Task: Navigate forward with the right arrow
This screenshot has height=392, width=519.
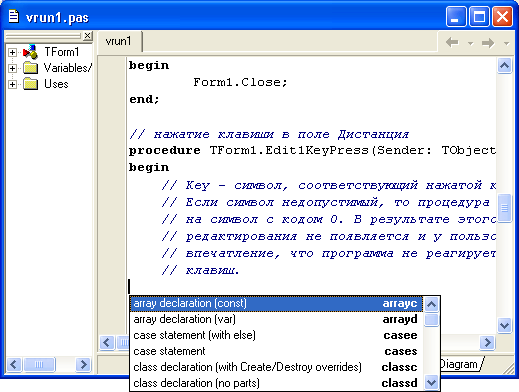Action: pos(488,43)
